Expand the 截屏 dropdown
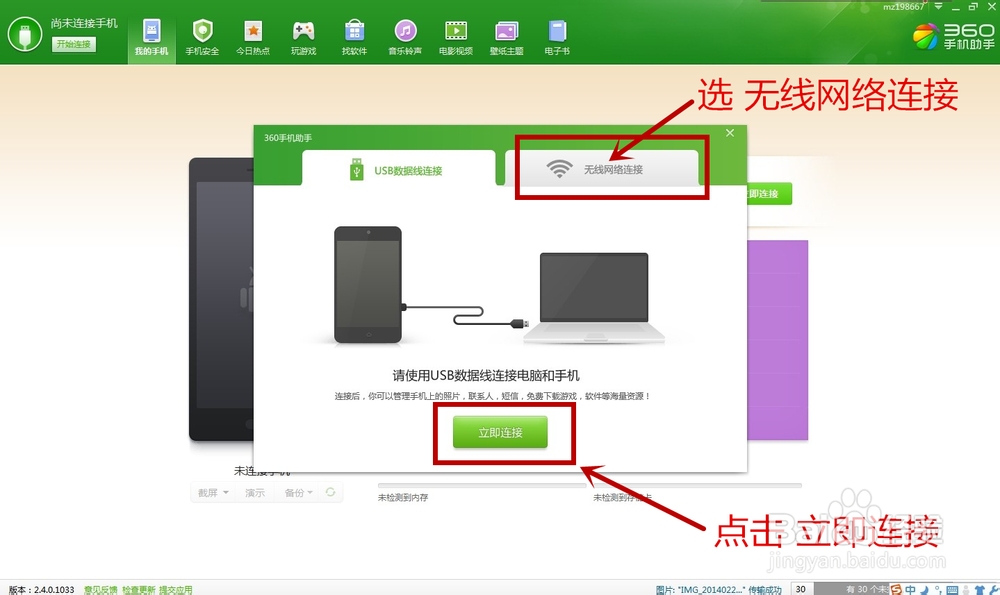Screen dimensions: 1000x595 [212, 493]
